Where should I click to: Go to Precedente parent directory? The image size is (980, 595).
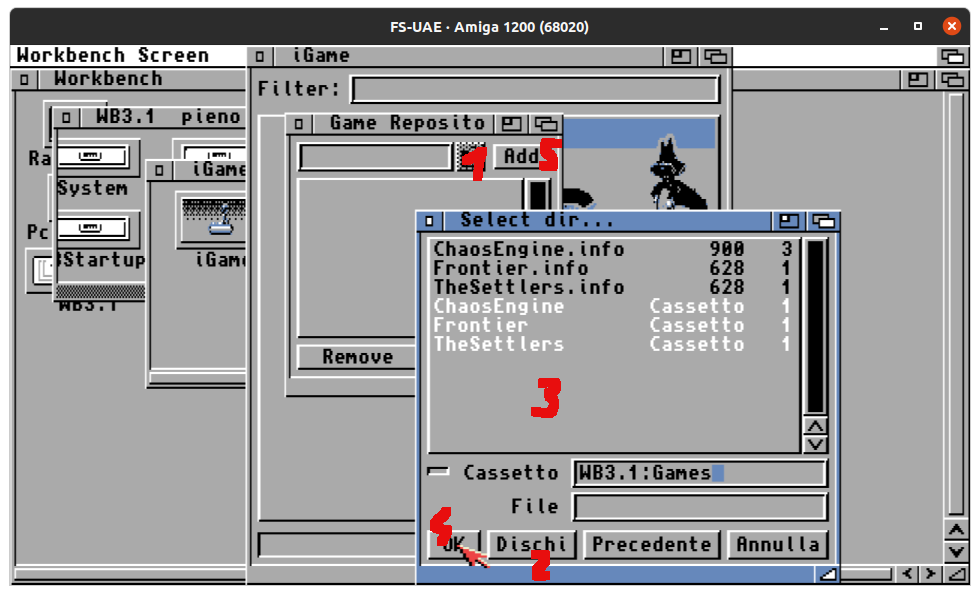coord(651,544)
